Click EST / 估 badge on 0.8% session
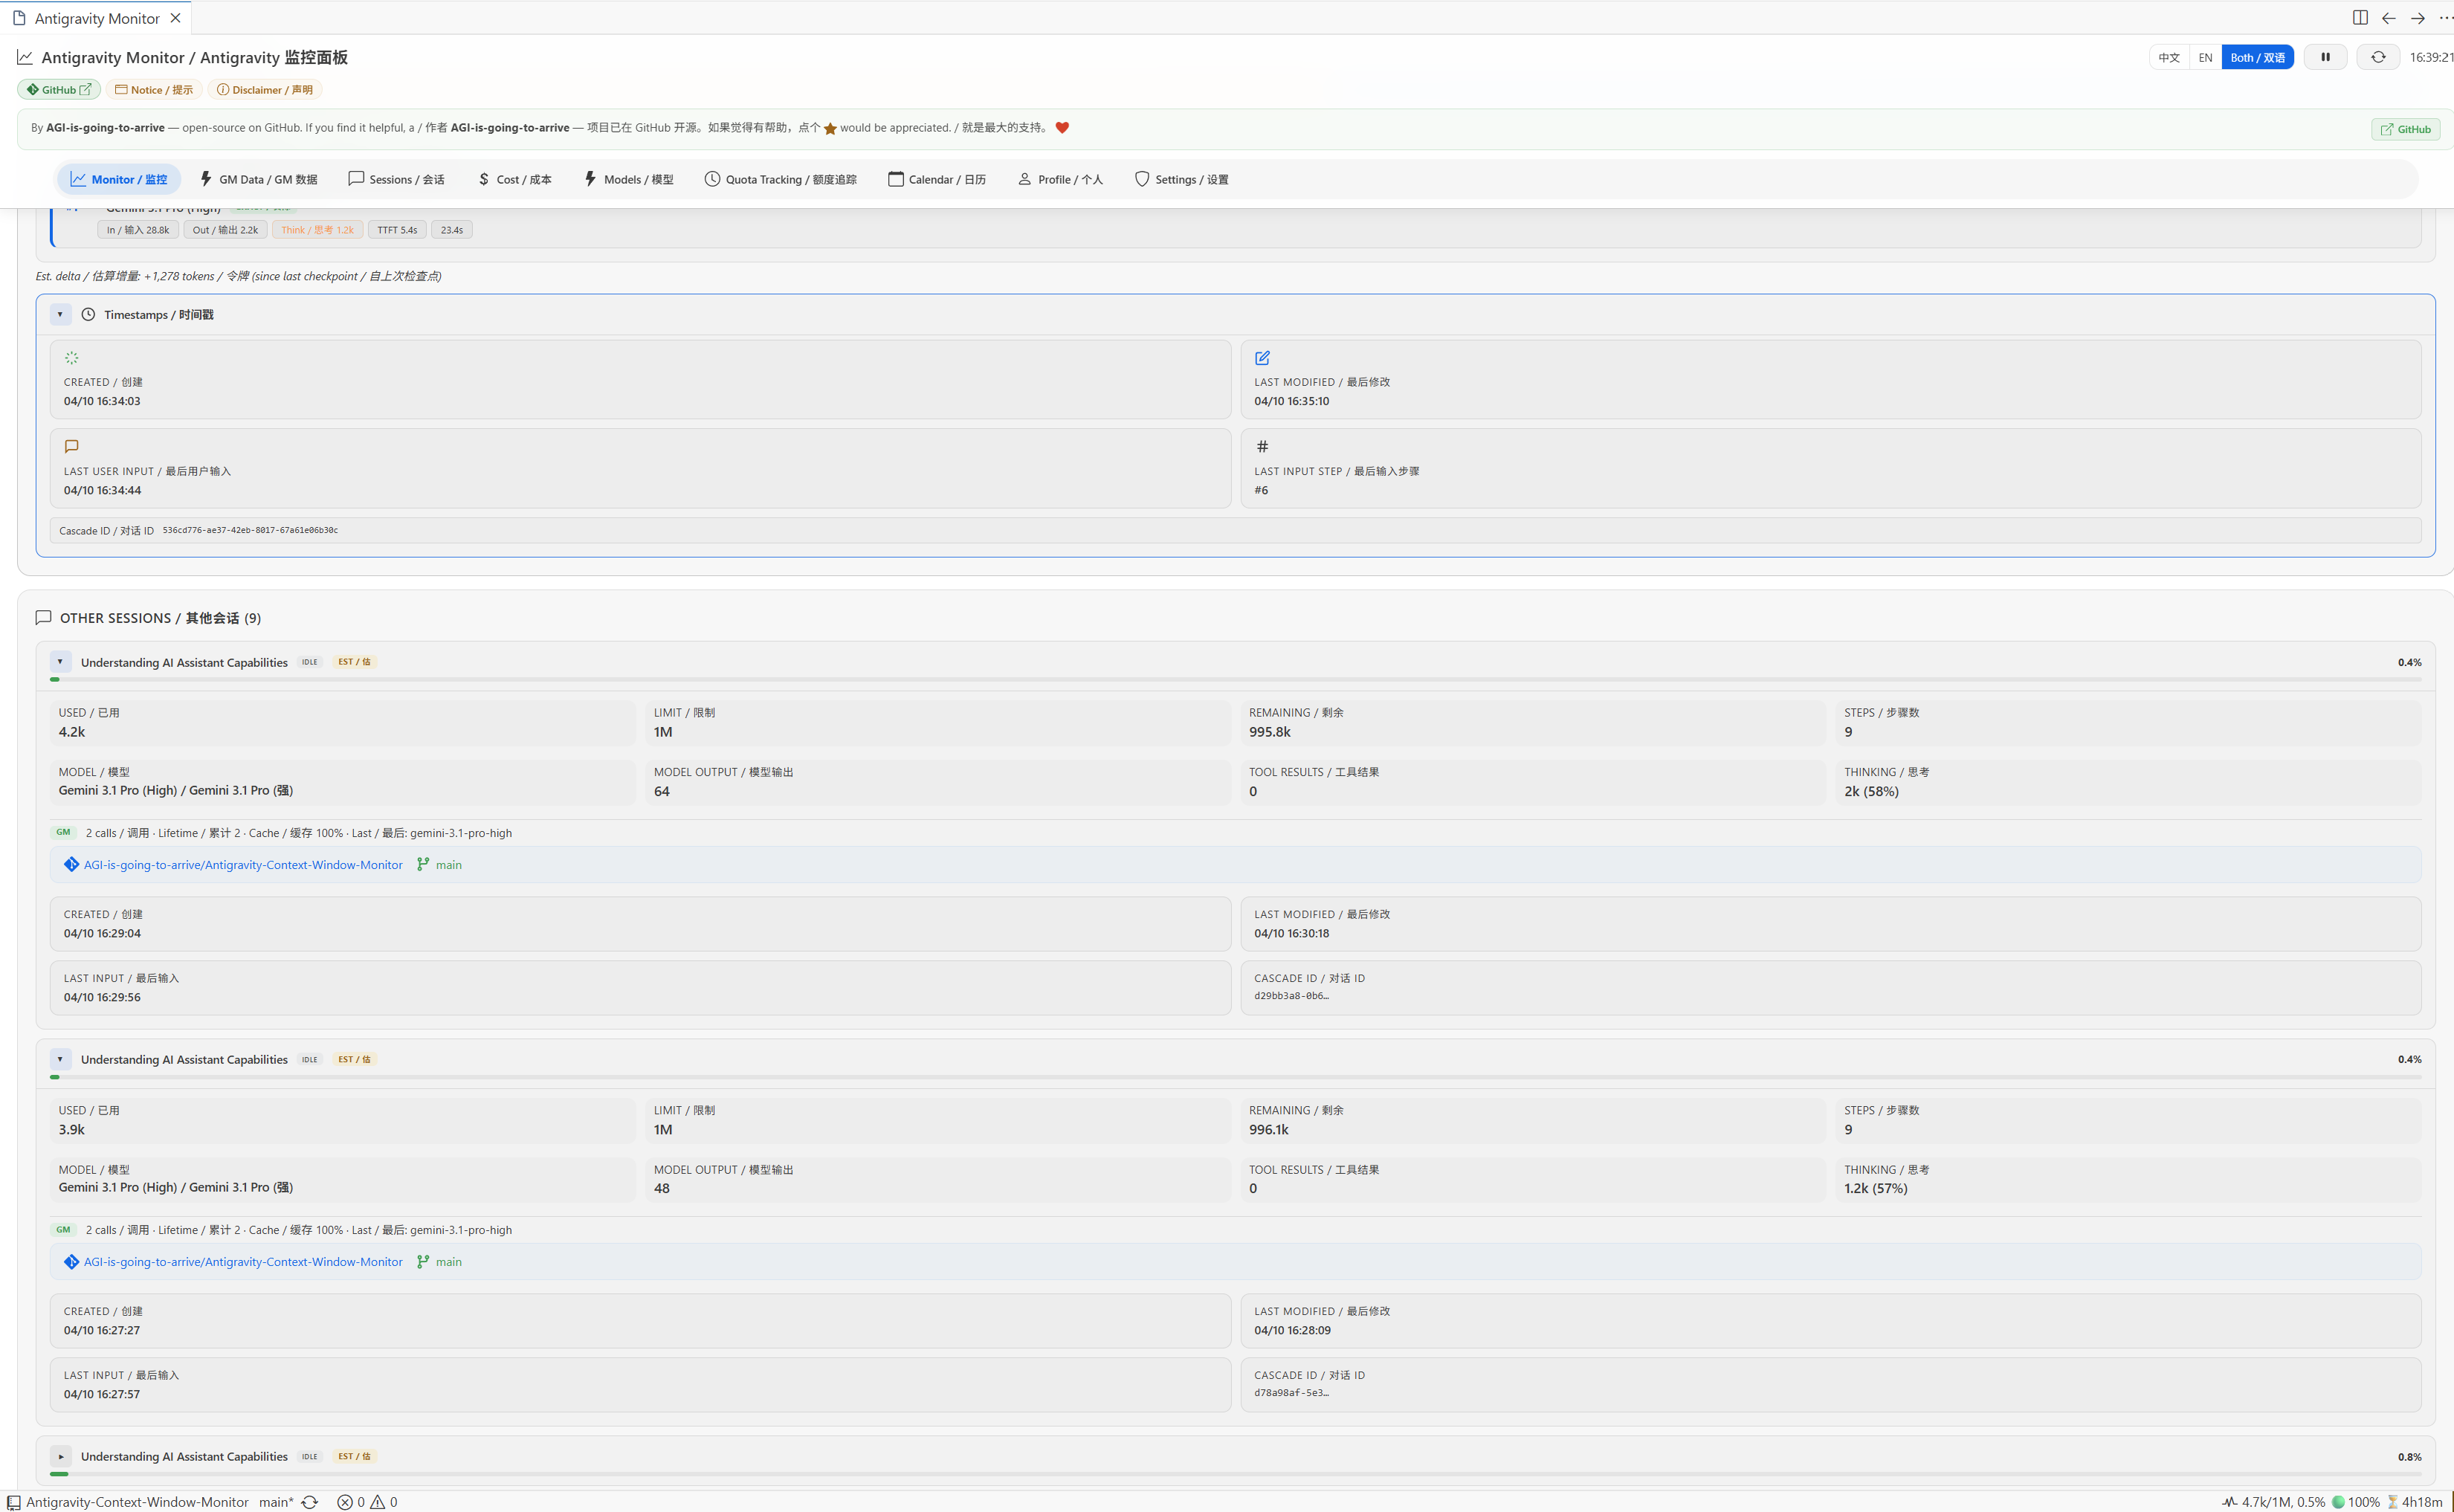This screenshot has height=1512, width=2454. pos(354,1456)
